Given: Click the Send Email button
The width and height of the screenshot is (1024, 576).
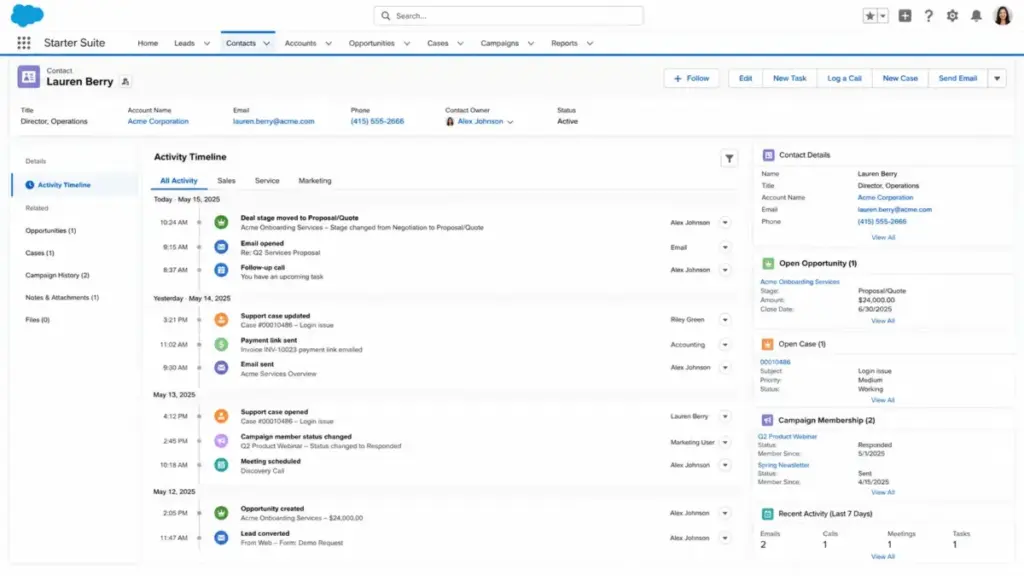Looking at the screenshot, I should (x=957, y=78).
